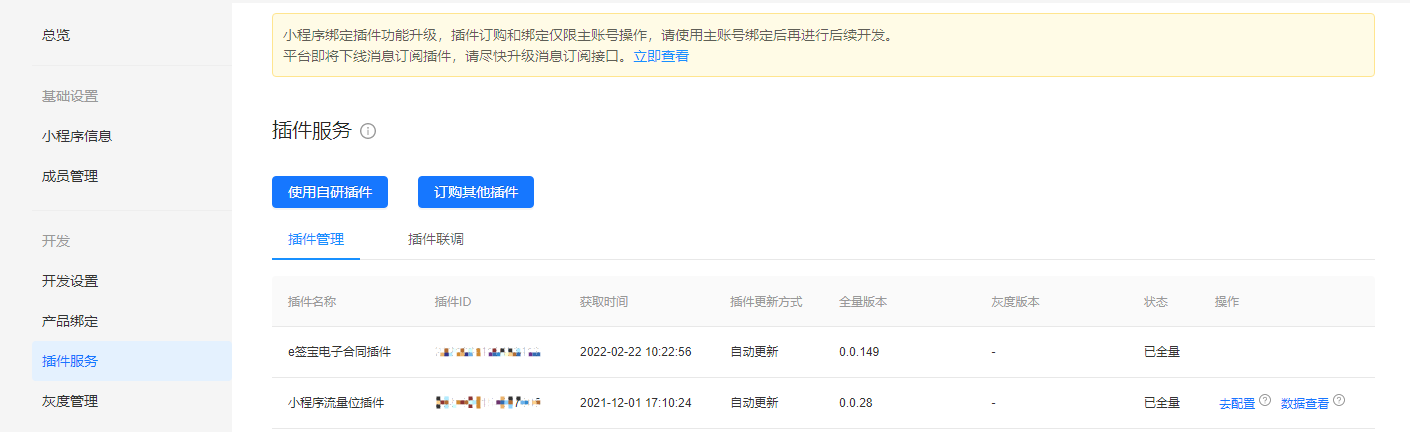Switch to the 插件管理 tab
Viewport: 1410px width, 432px height.
(x=316, y=240)
